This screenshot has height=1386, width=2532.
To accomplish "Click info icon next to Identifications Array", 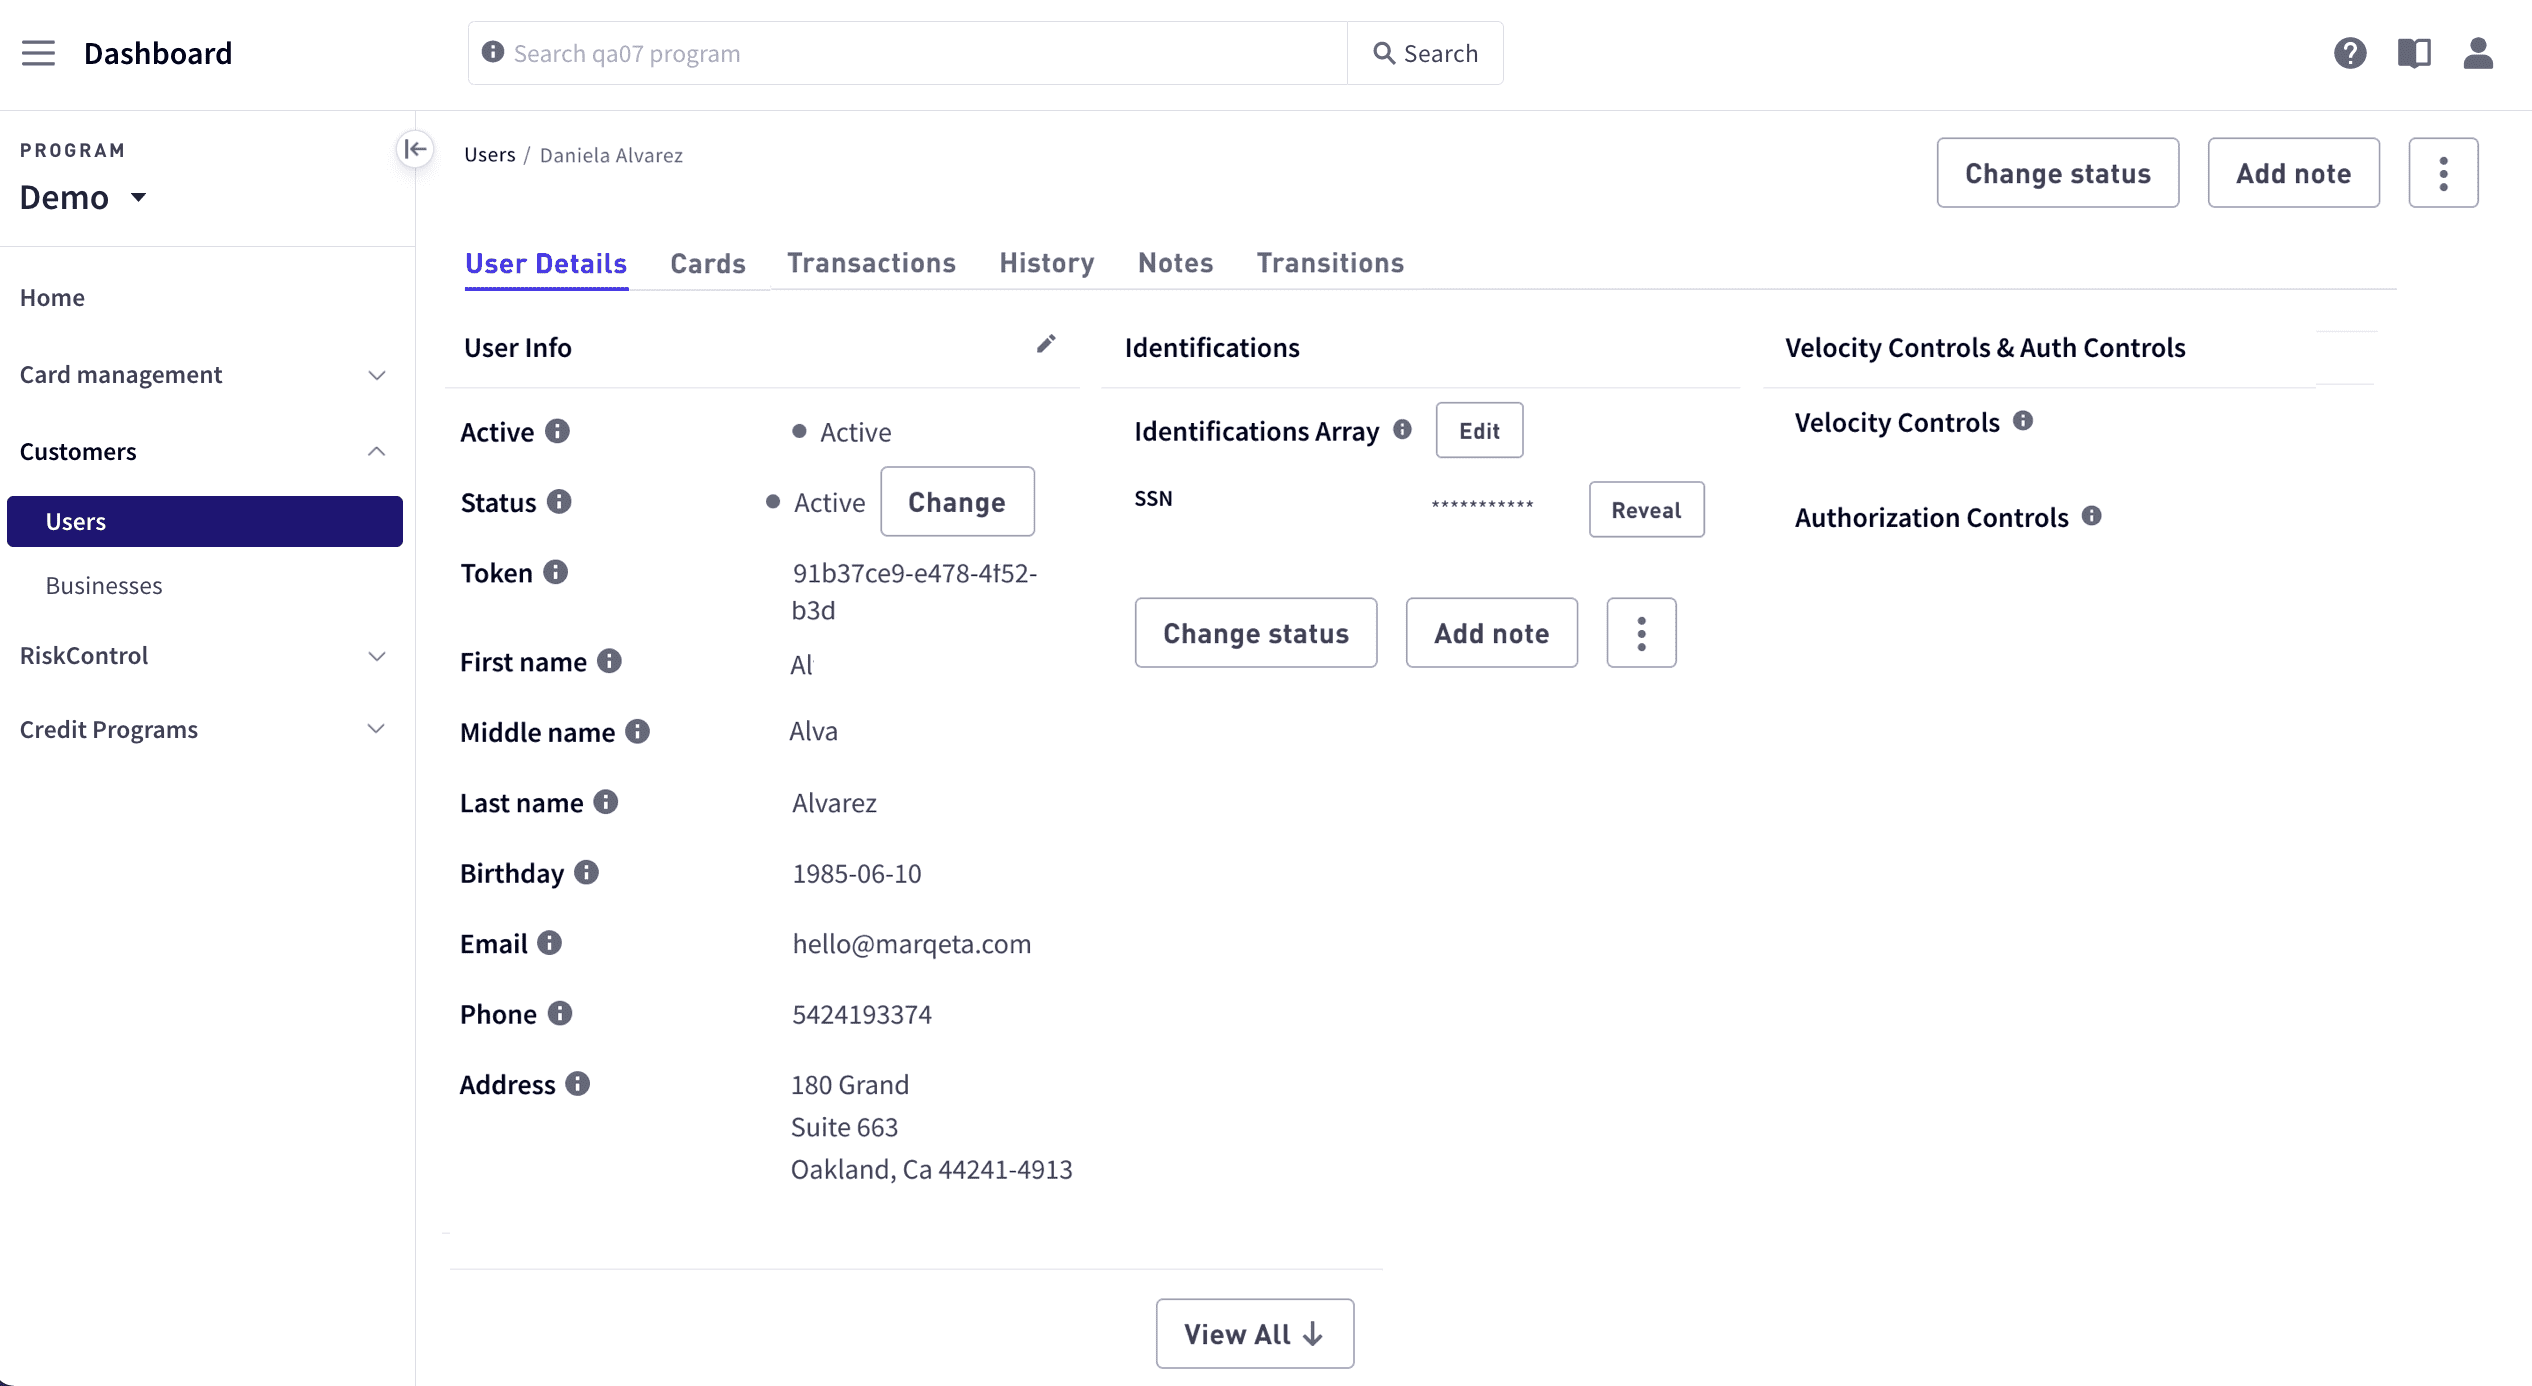I will pyautogui.click(x=1402, y=430).
